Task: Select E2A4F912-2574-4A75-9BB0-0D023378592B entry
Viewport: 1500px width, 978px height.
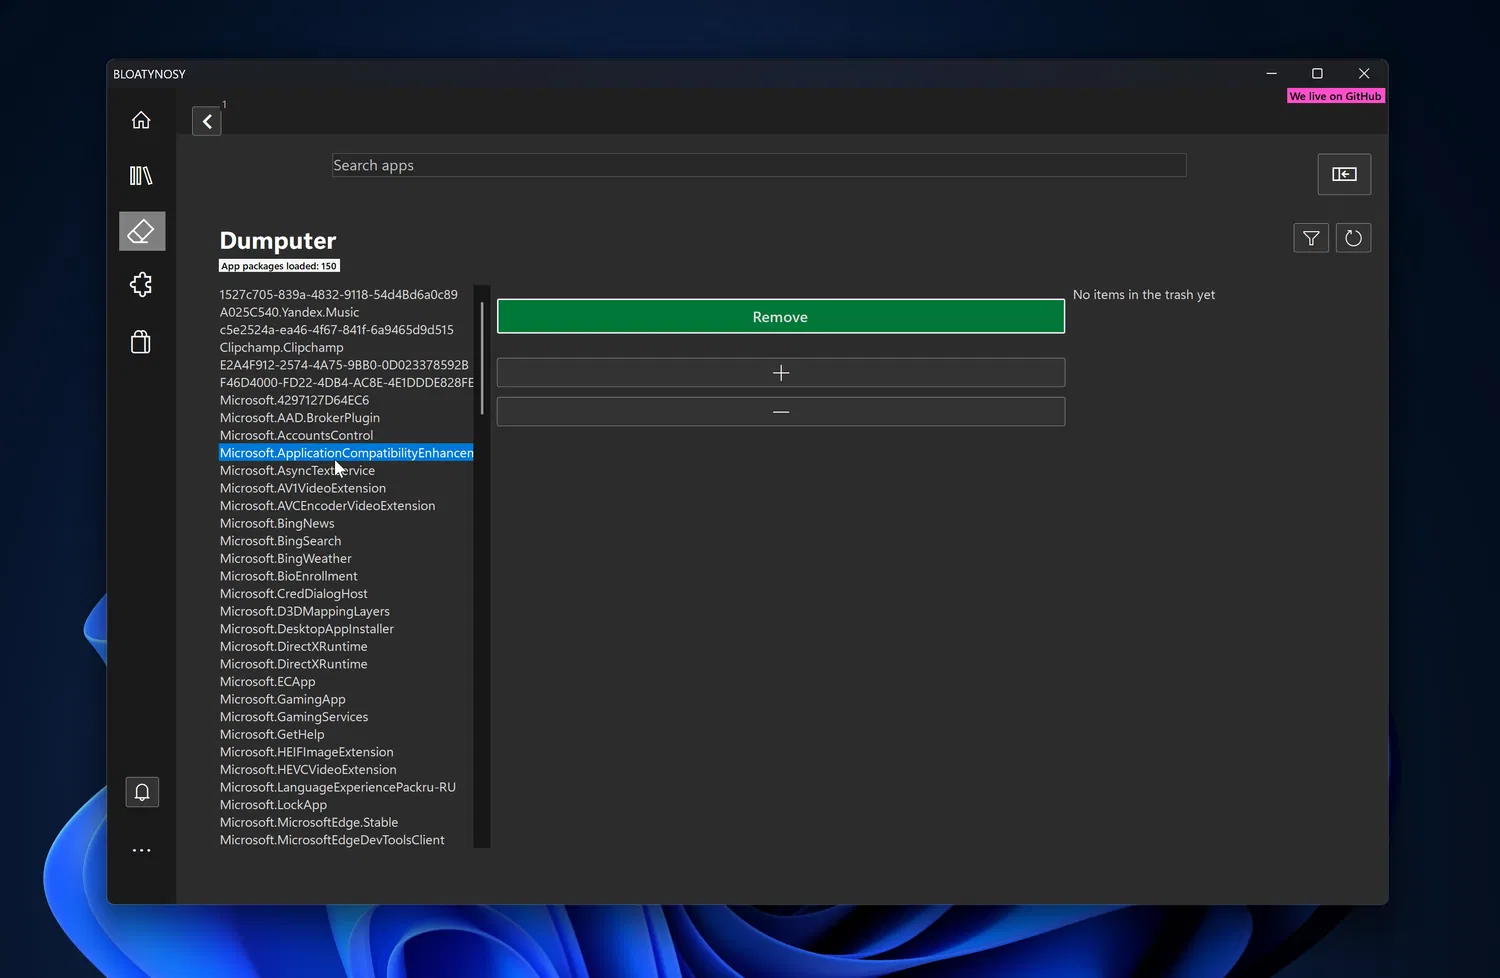Action: coord(346,365)
